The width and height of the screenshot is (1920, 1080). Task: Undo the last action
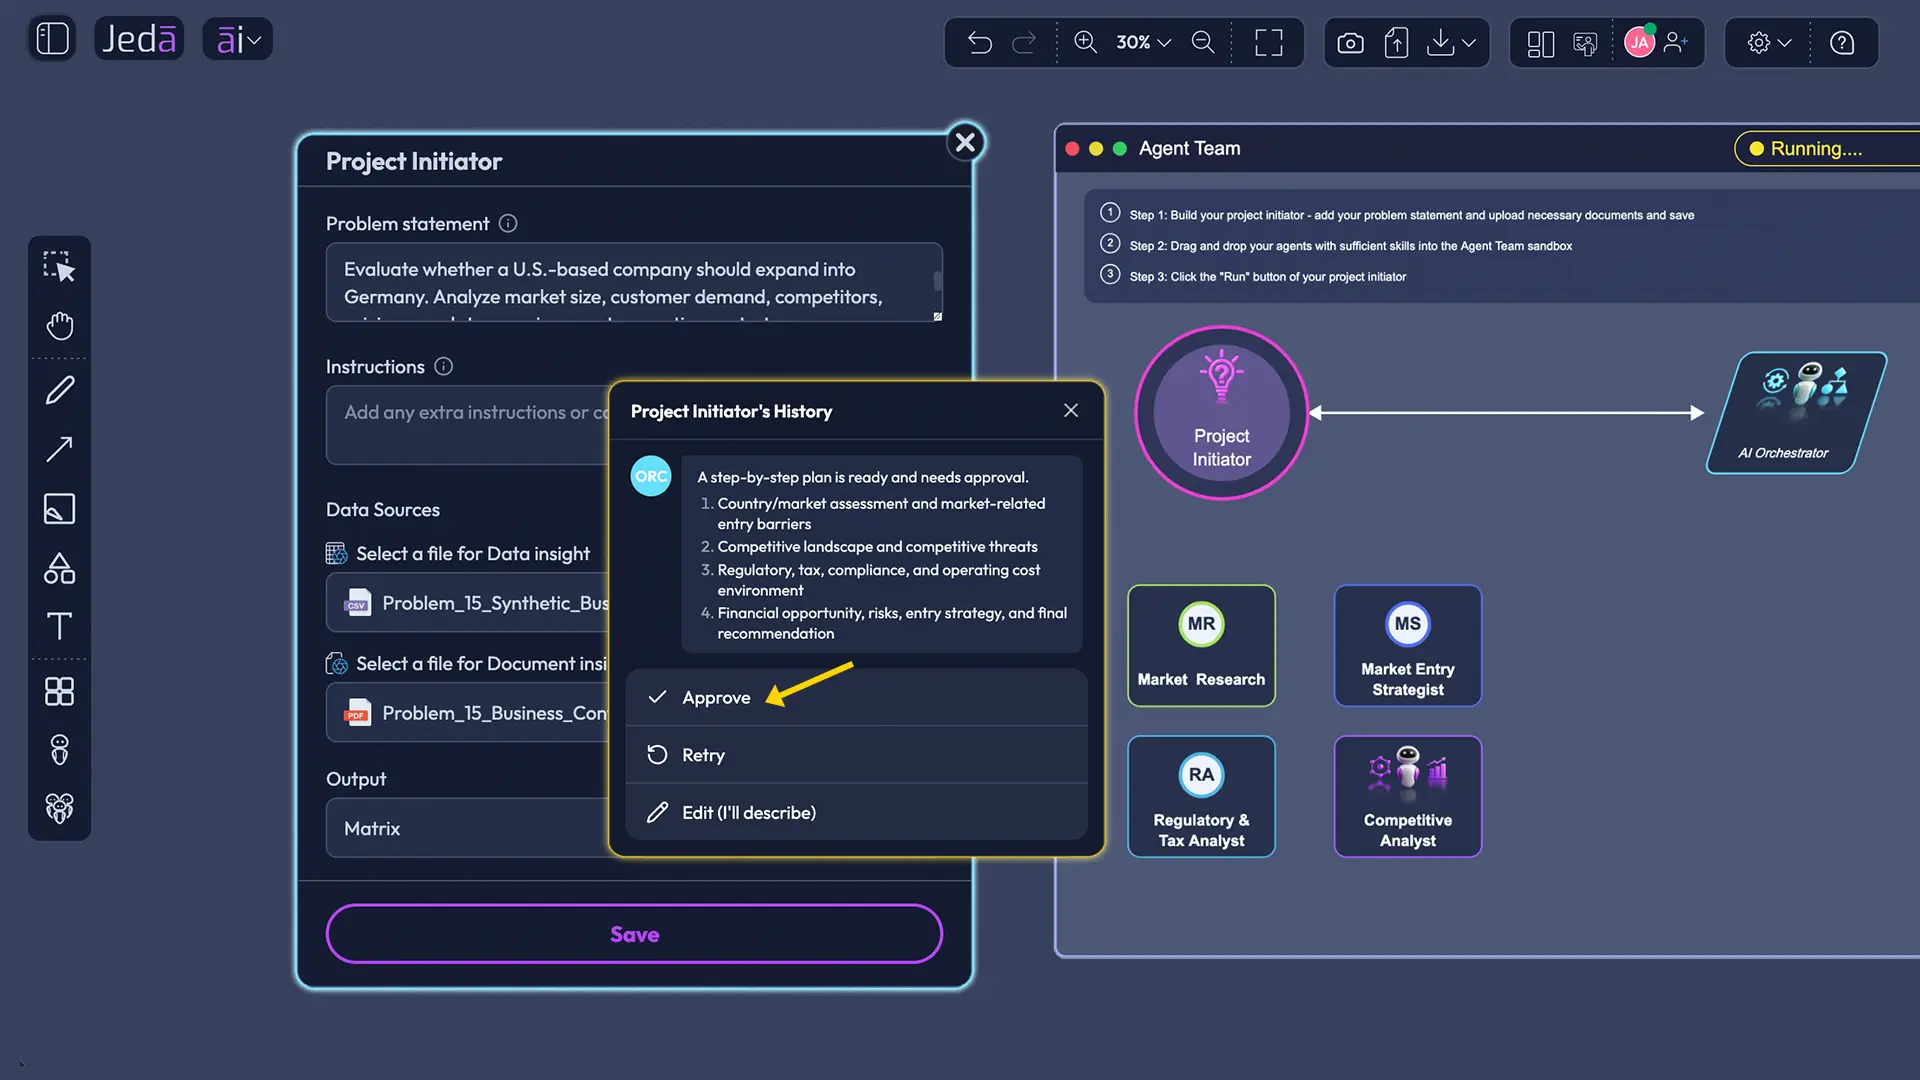[980, 42]
